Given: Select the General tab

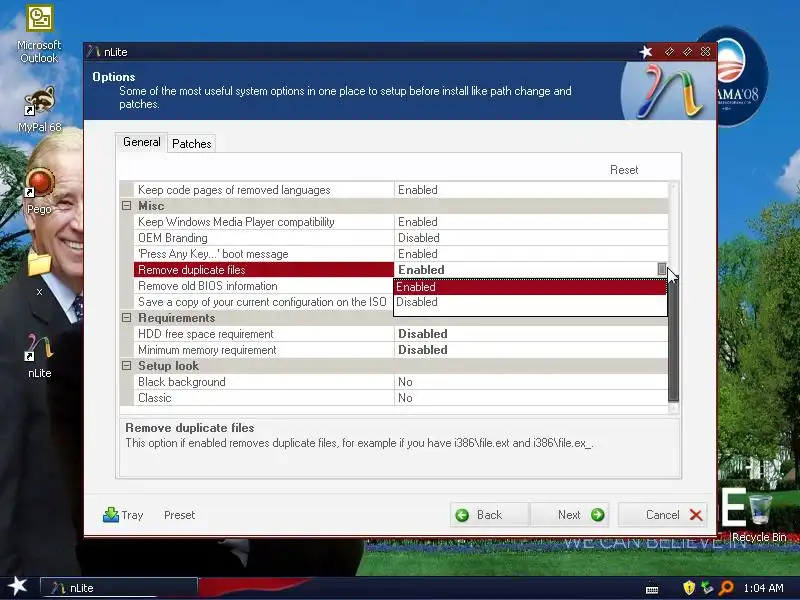Looking at the screenshot, I should click(x=141, y=142).
